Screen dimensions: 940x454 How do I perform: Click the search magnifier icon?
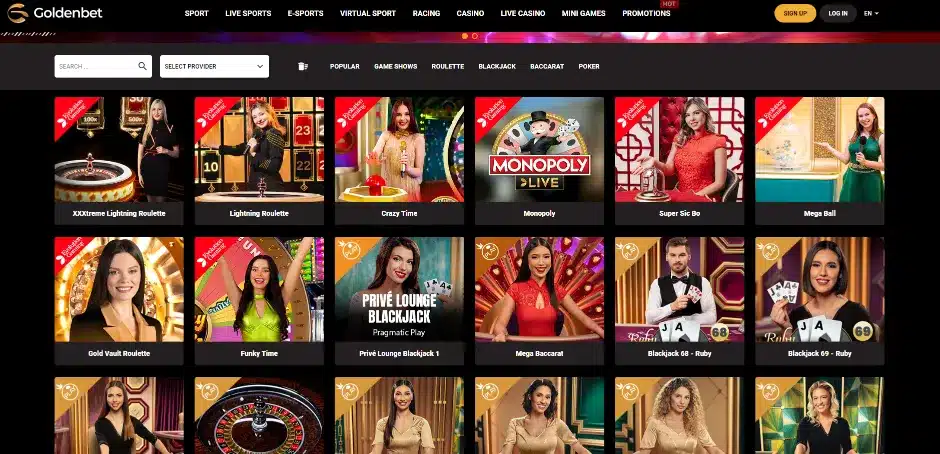(x=142, y=66)
